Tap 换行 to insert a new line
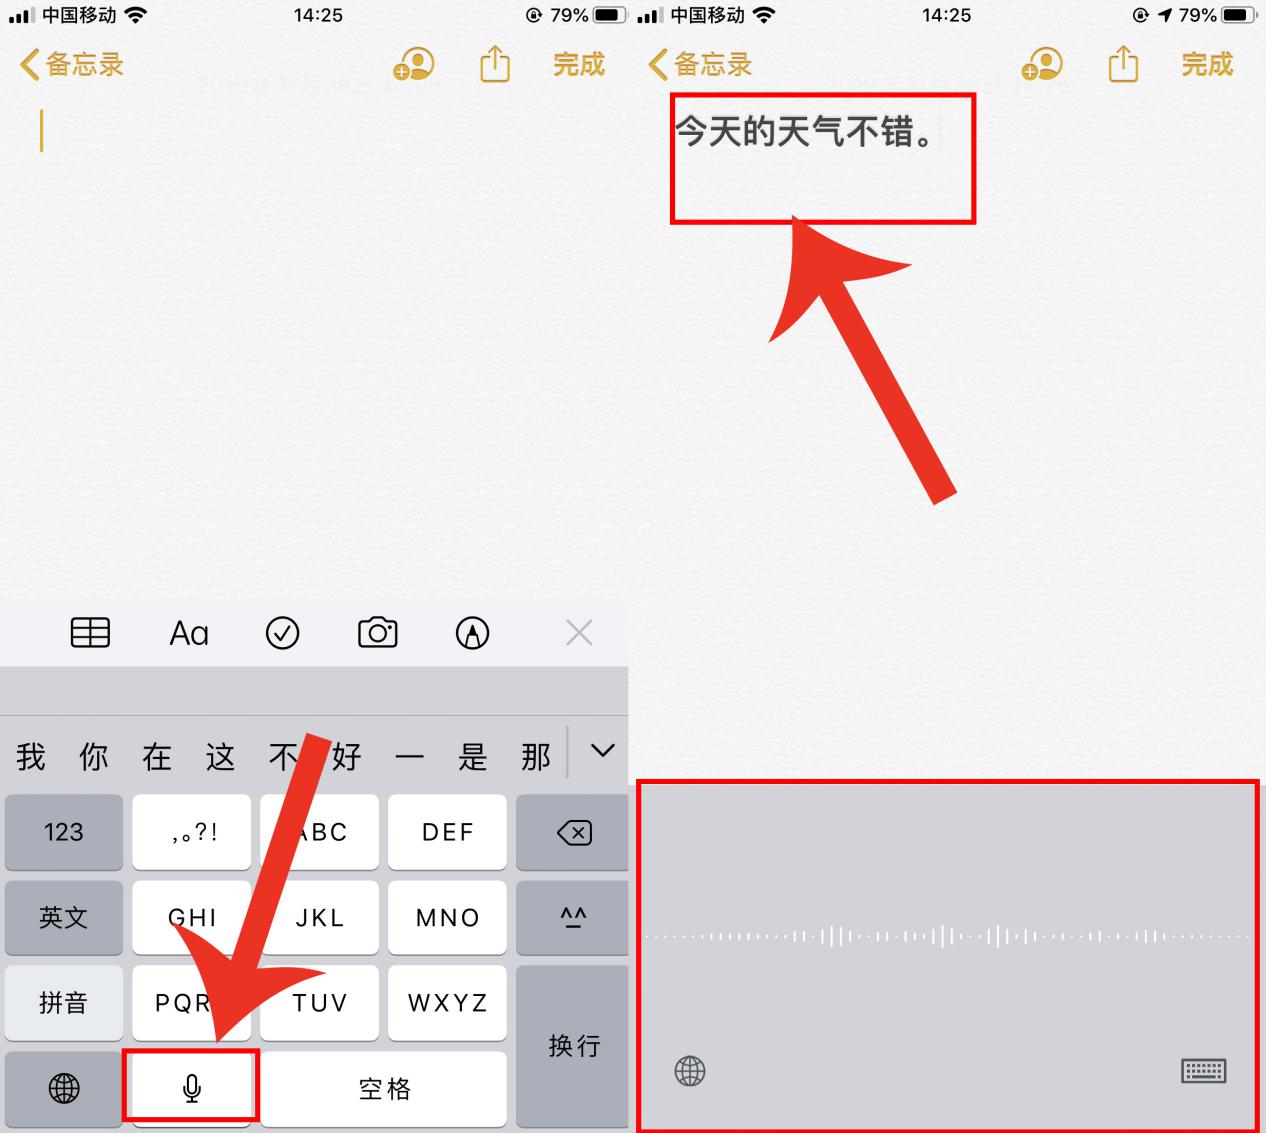The image size is (1266, 1133). 573,1046
